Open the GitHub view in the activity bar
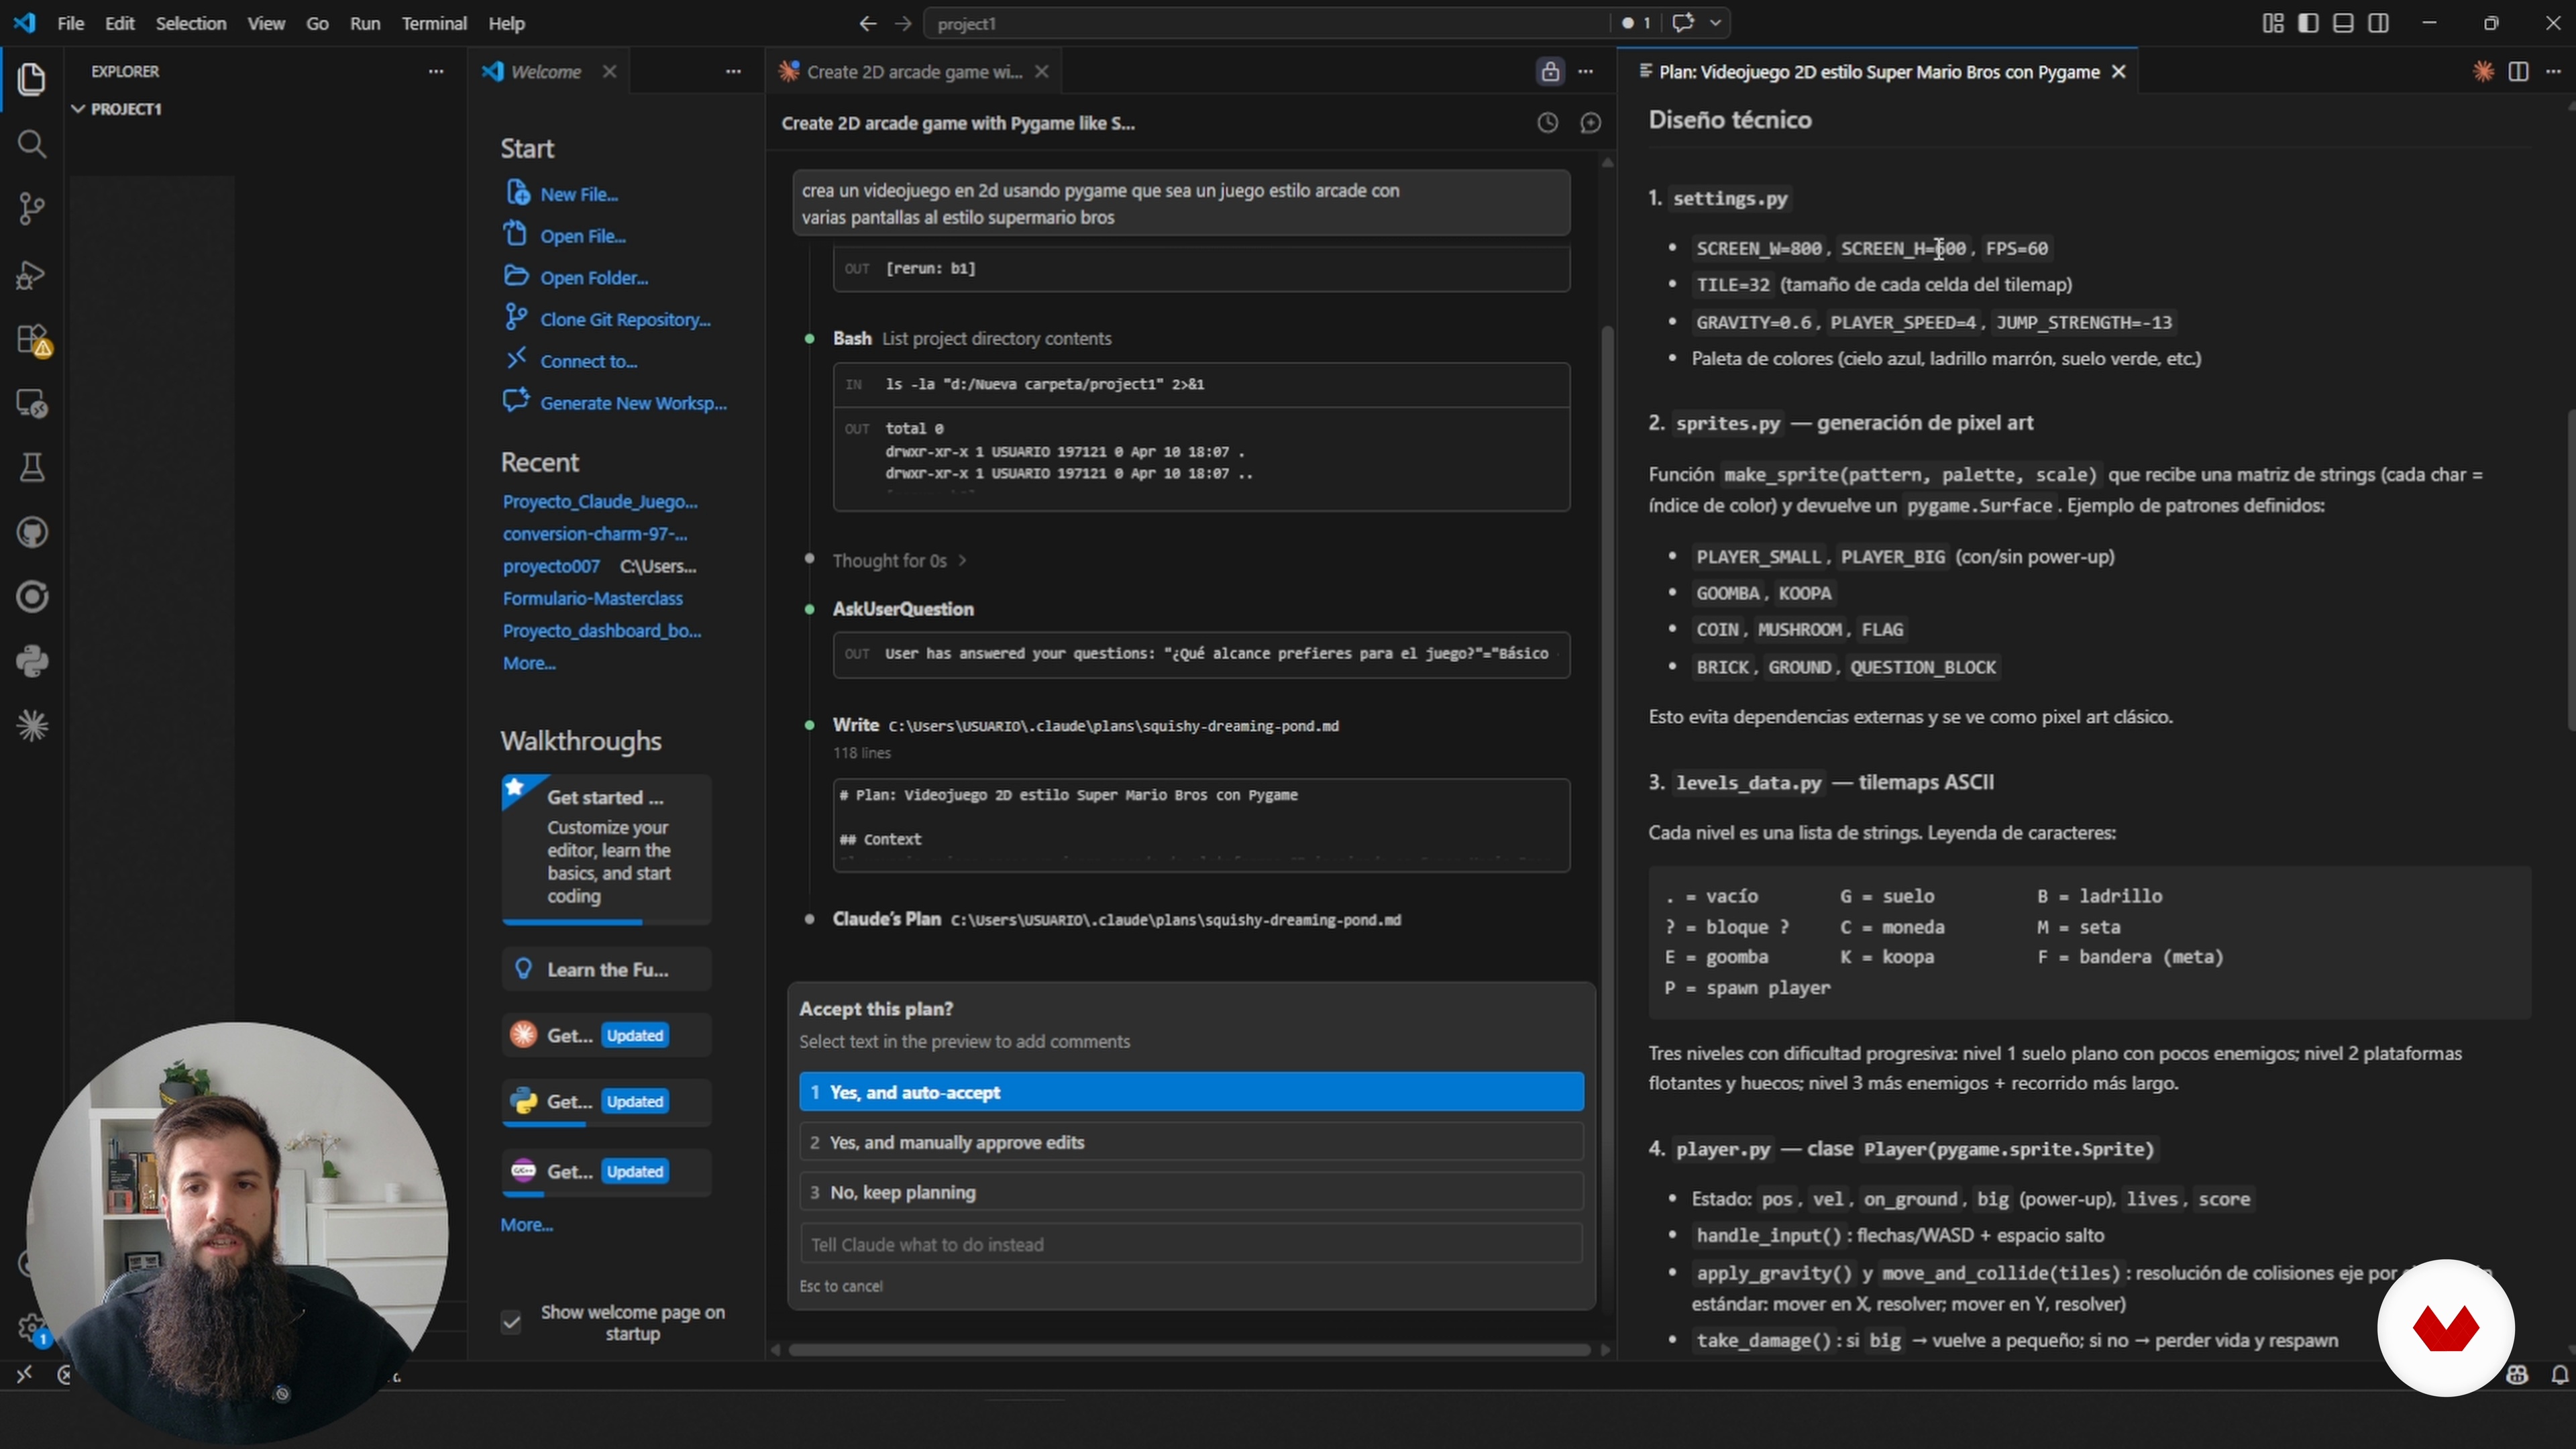Image resolution: width=2576 pixels, height=1449 pixels. (32, 533)
